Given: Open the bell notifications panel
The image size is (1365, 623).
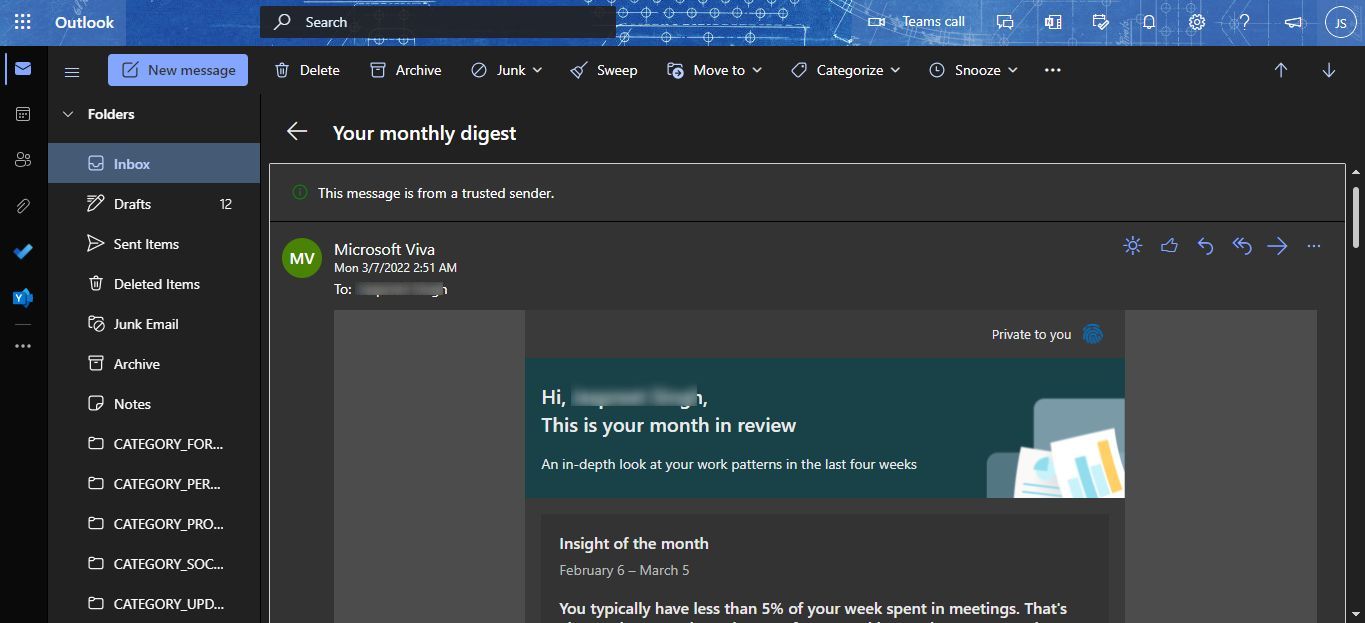Looking at the screenshot, I should 1149,22.
